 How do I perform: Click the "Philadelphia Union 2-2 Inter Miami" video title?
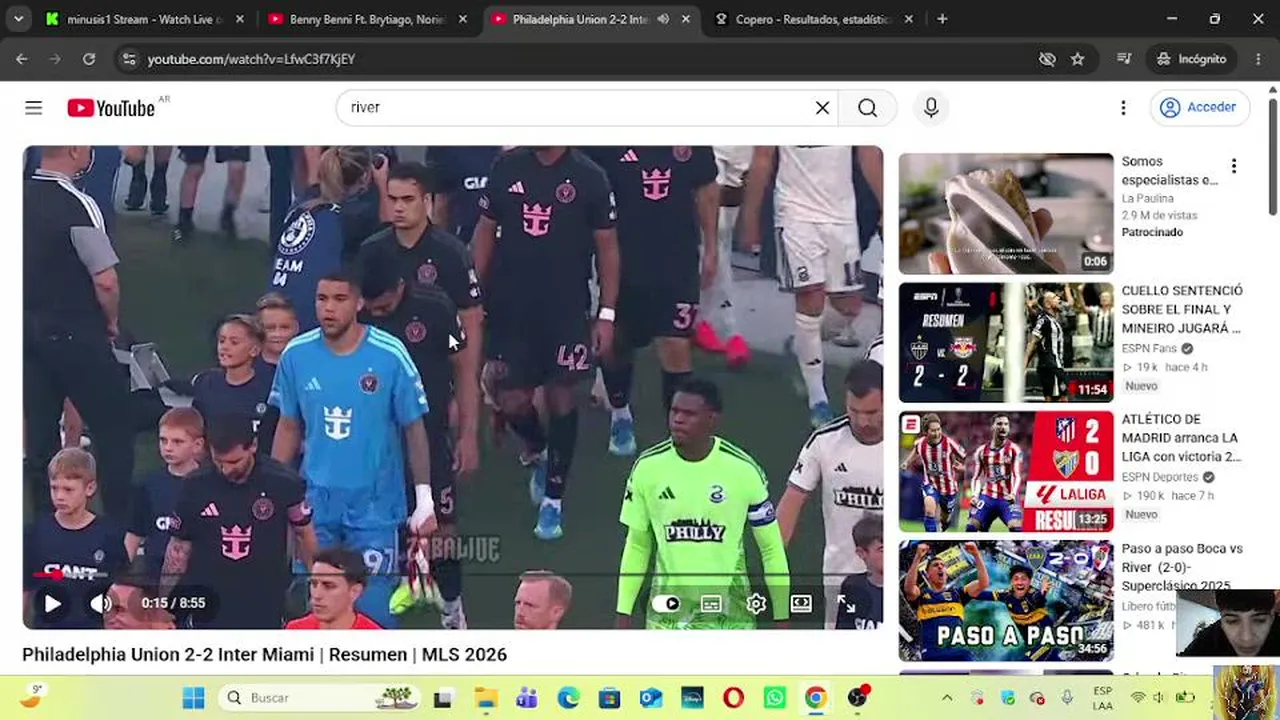(x=265, y=655)
